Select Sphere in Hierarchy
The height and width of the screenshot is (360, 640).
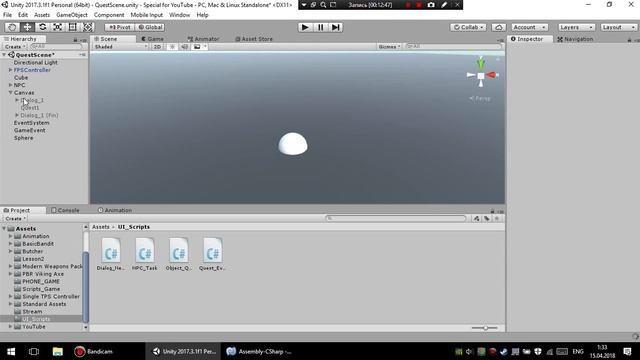click(24, 138)
